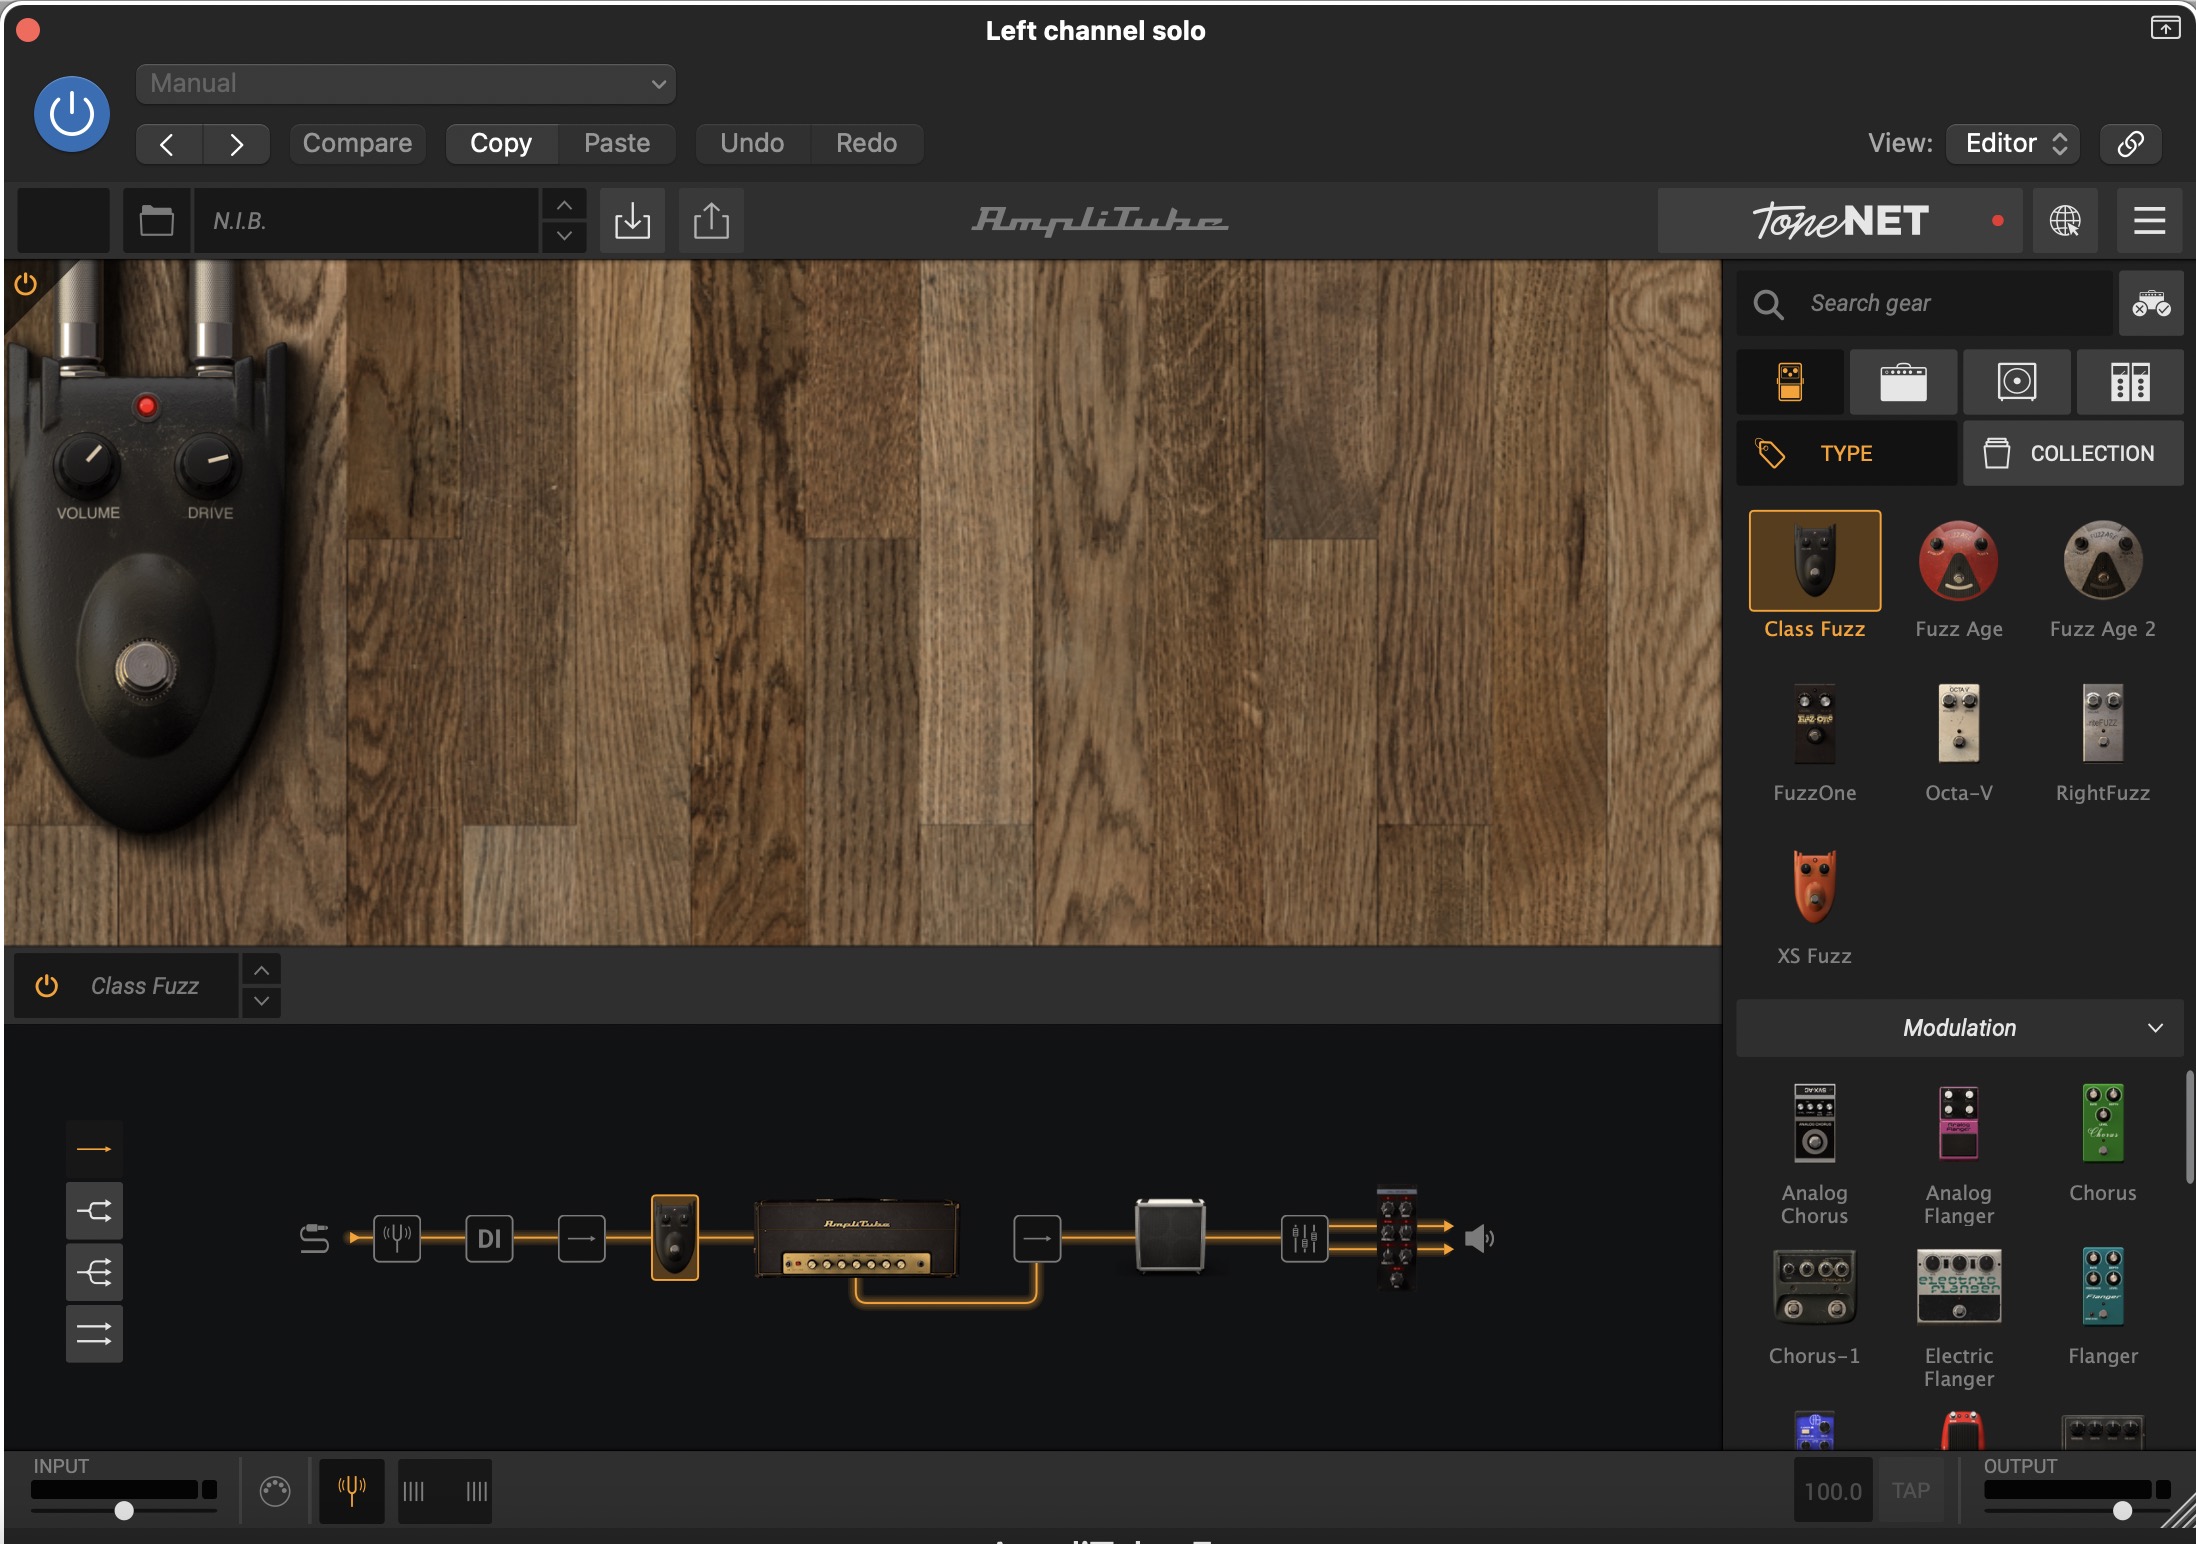Screen dimensions: 2196x1544
Task: Click the tuner block in signal chain
Action: coord(397,1238)
